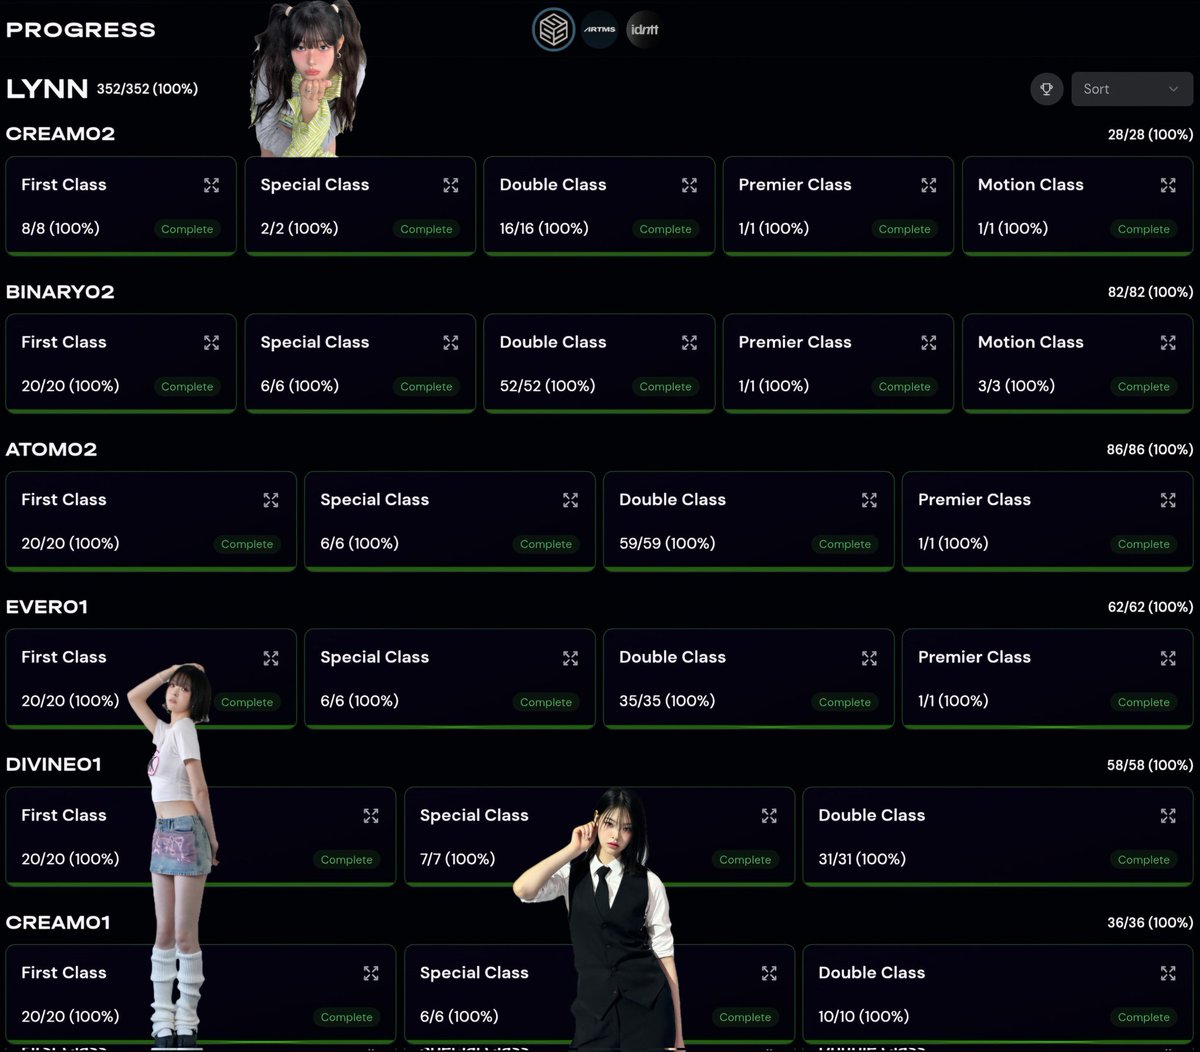Click the PROGRESS page heading
The image size is (1200, 1052).
pyautogui.click(x=81, y=30)
